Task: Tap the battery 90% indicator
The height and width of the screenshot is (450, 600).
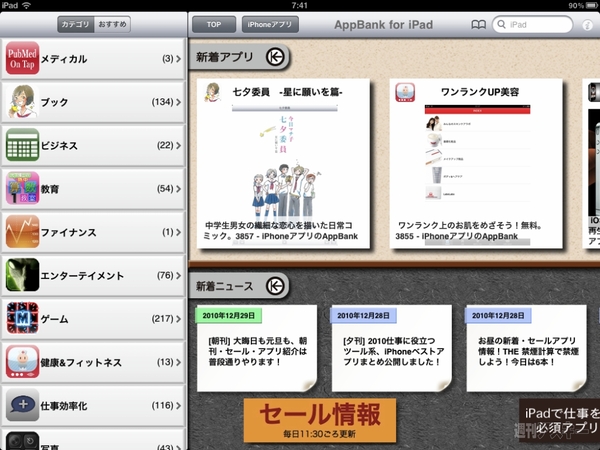Action: [x=584, y=5]
